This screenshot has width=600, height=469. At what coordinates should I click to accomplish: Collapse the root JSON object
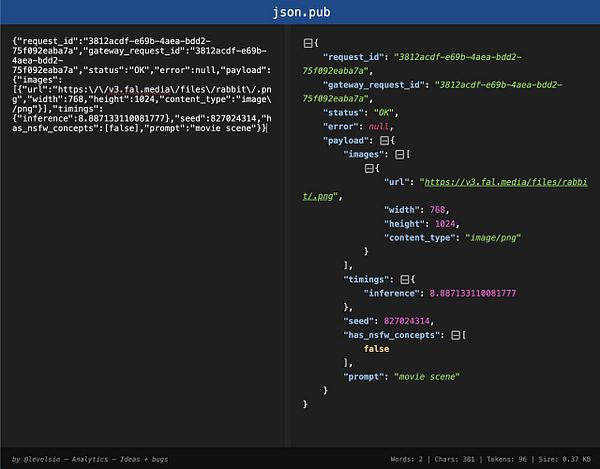tap(308, 43)
